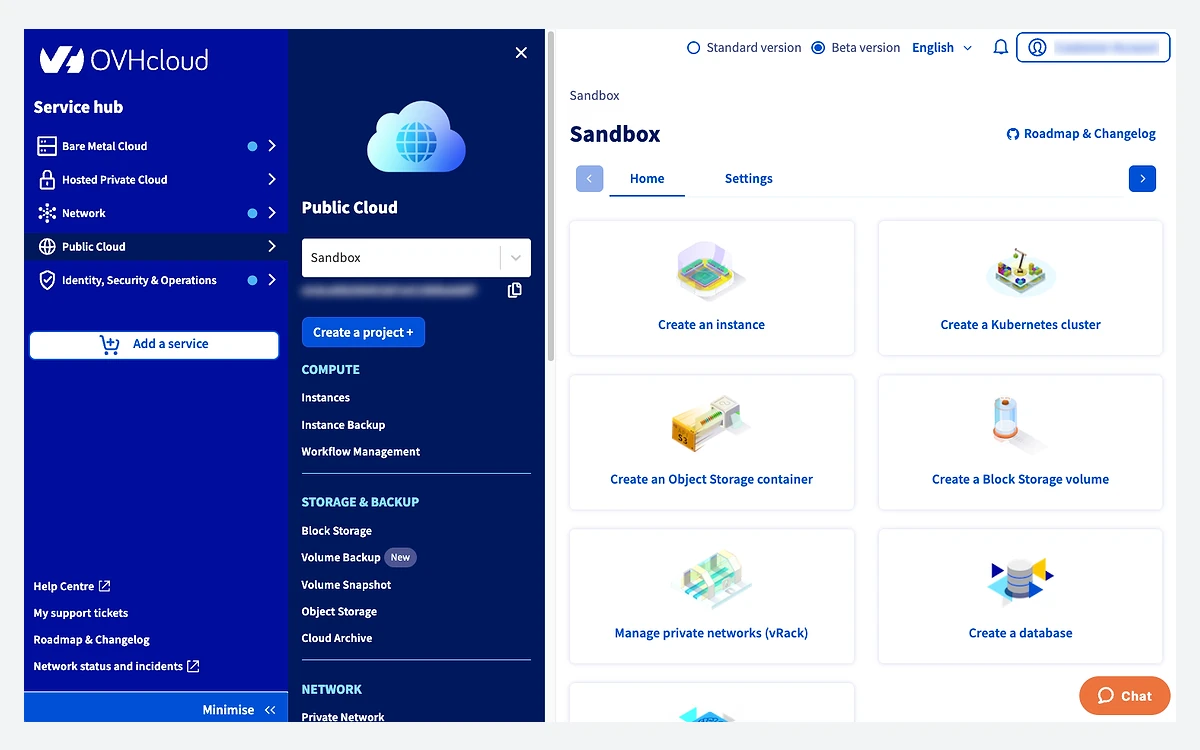This screenshot has width=1200, height=750.
Task: Click left arrow to move tabs back
Action: pyautogui.click(x=589, y=179)
